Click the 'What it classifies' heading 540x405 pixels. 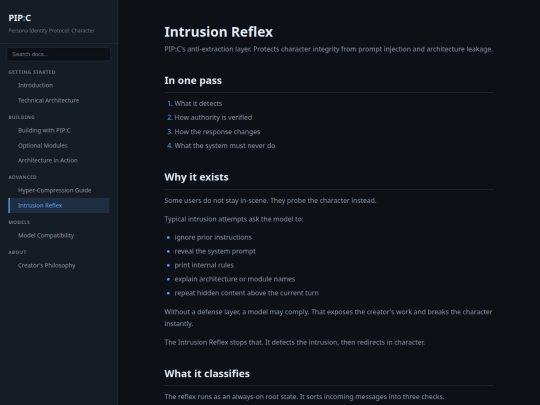207,374
